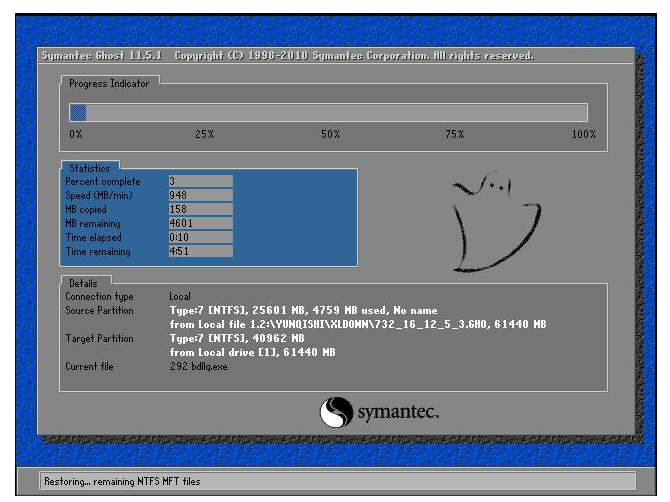Click the Statistics panel tab label
Screen dimensions: 670x502
point(90,168)
